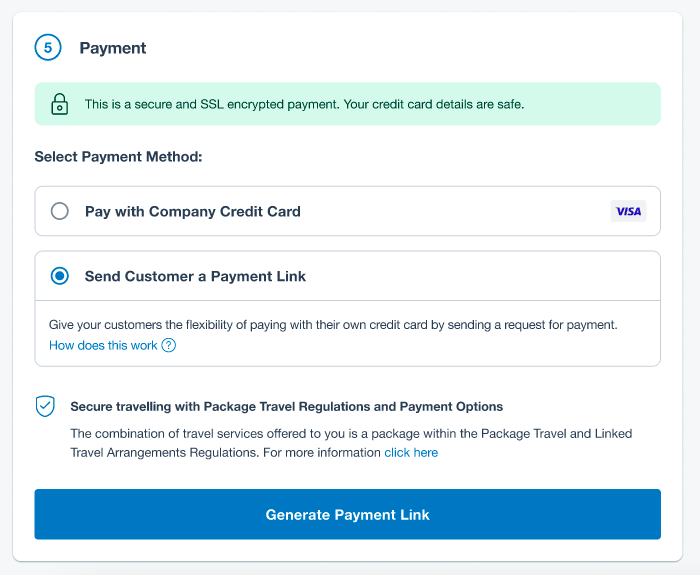This screenshot has height=575, width=700.
Task: Click the payment link option details panel
Action: pyautogui.click(x=347, y=333)
